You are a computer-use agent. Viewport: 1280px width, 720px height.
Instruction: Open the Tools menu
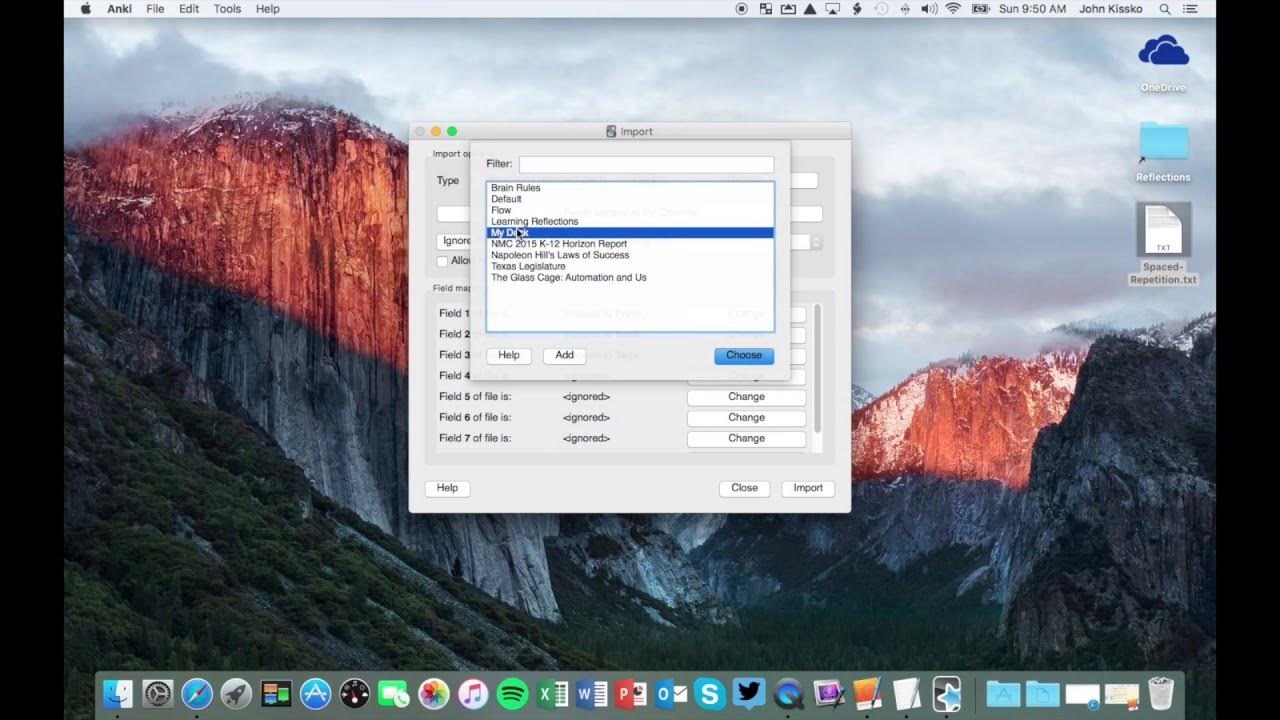point(227,9)
